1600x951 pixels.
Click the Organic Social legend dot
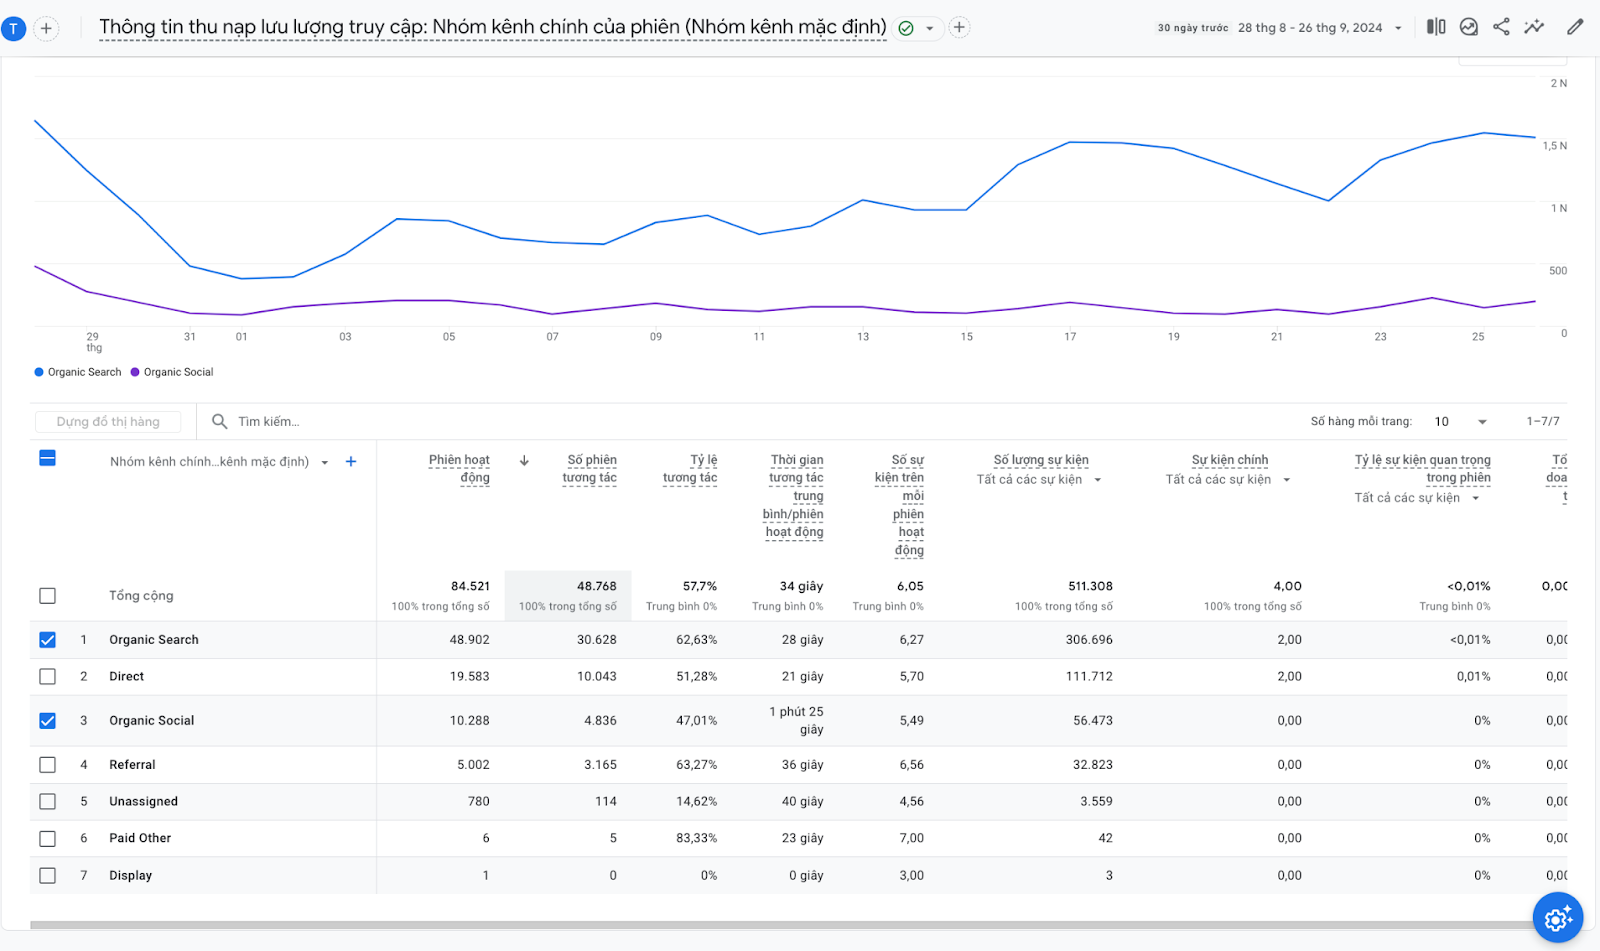click(x=135, y=372)
